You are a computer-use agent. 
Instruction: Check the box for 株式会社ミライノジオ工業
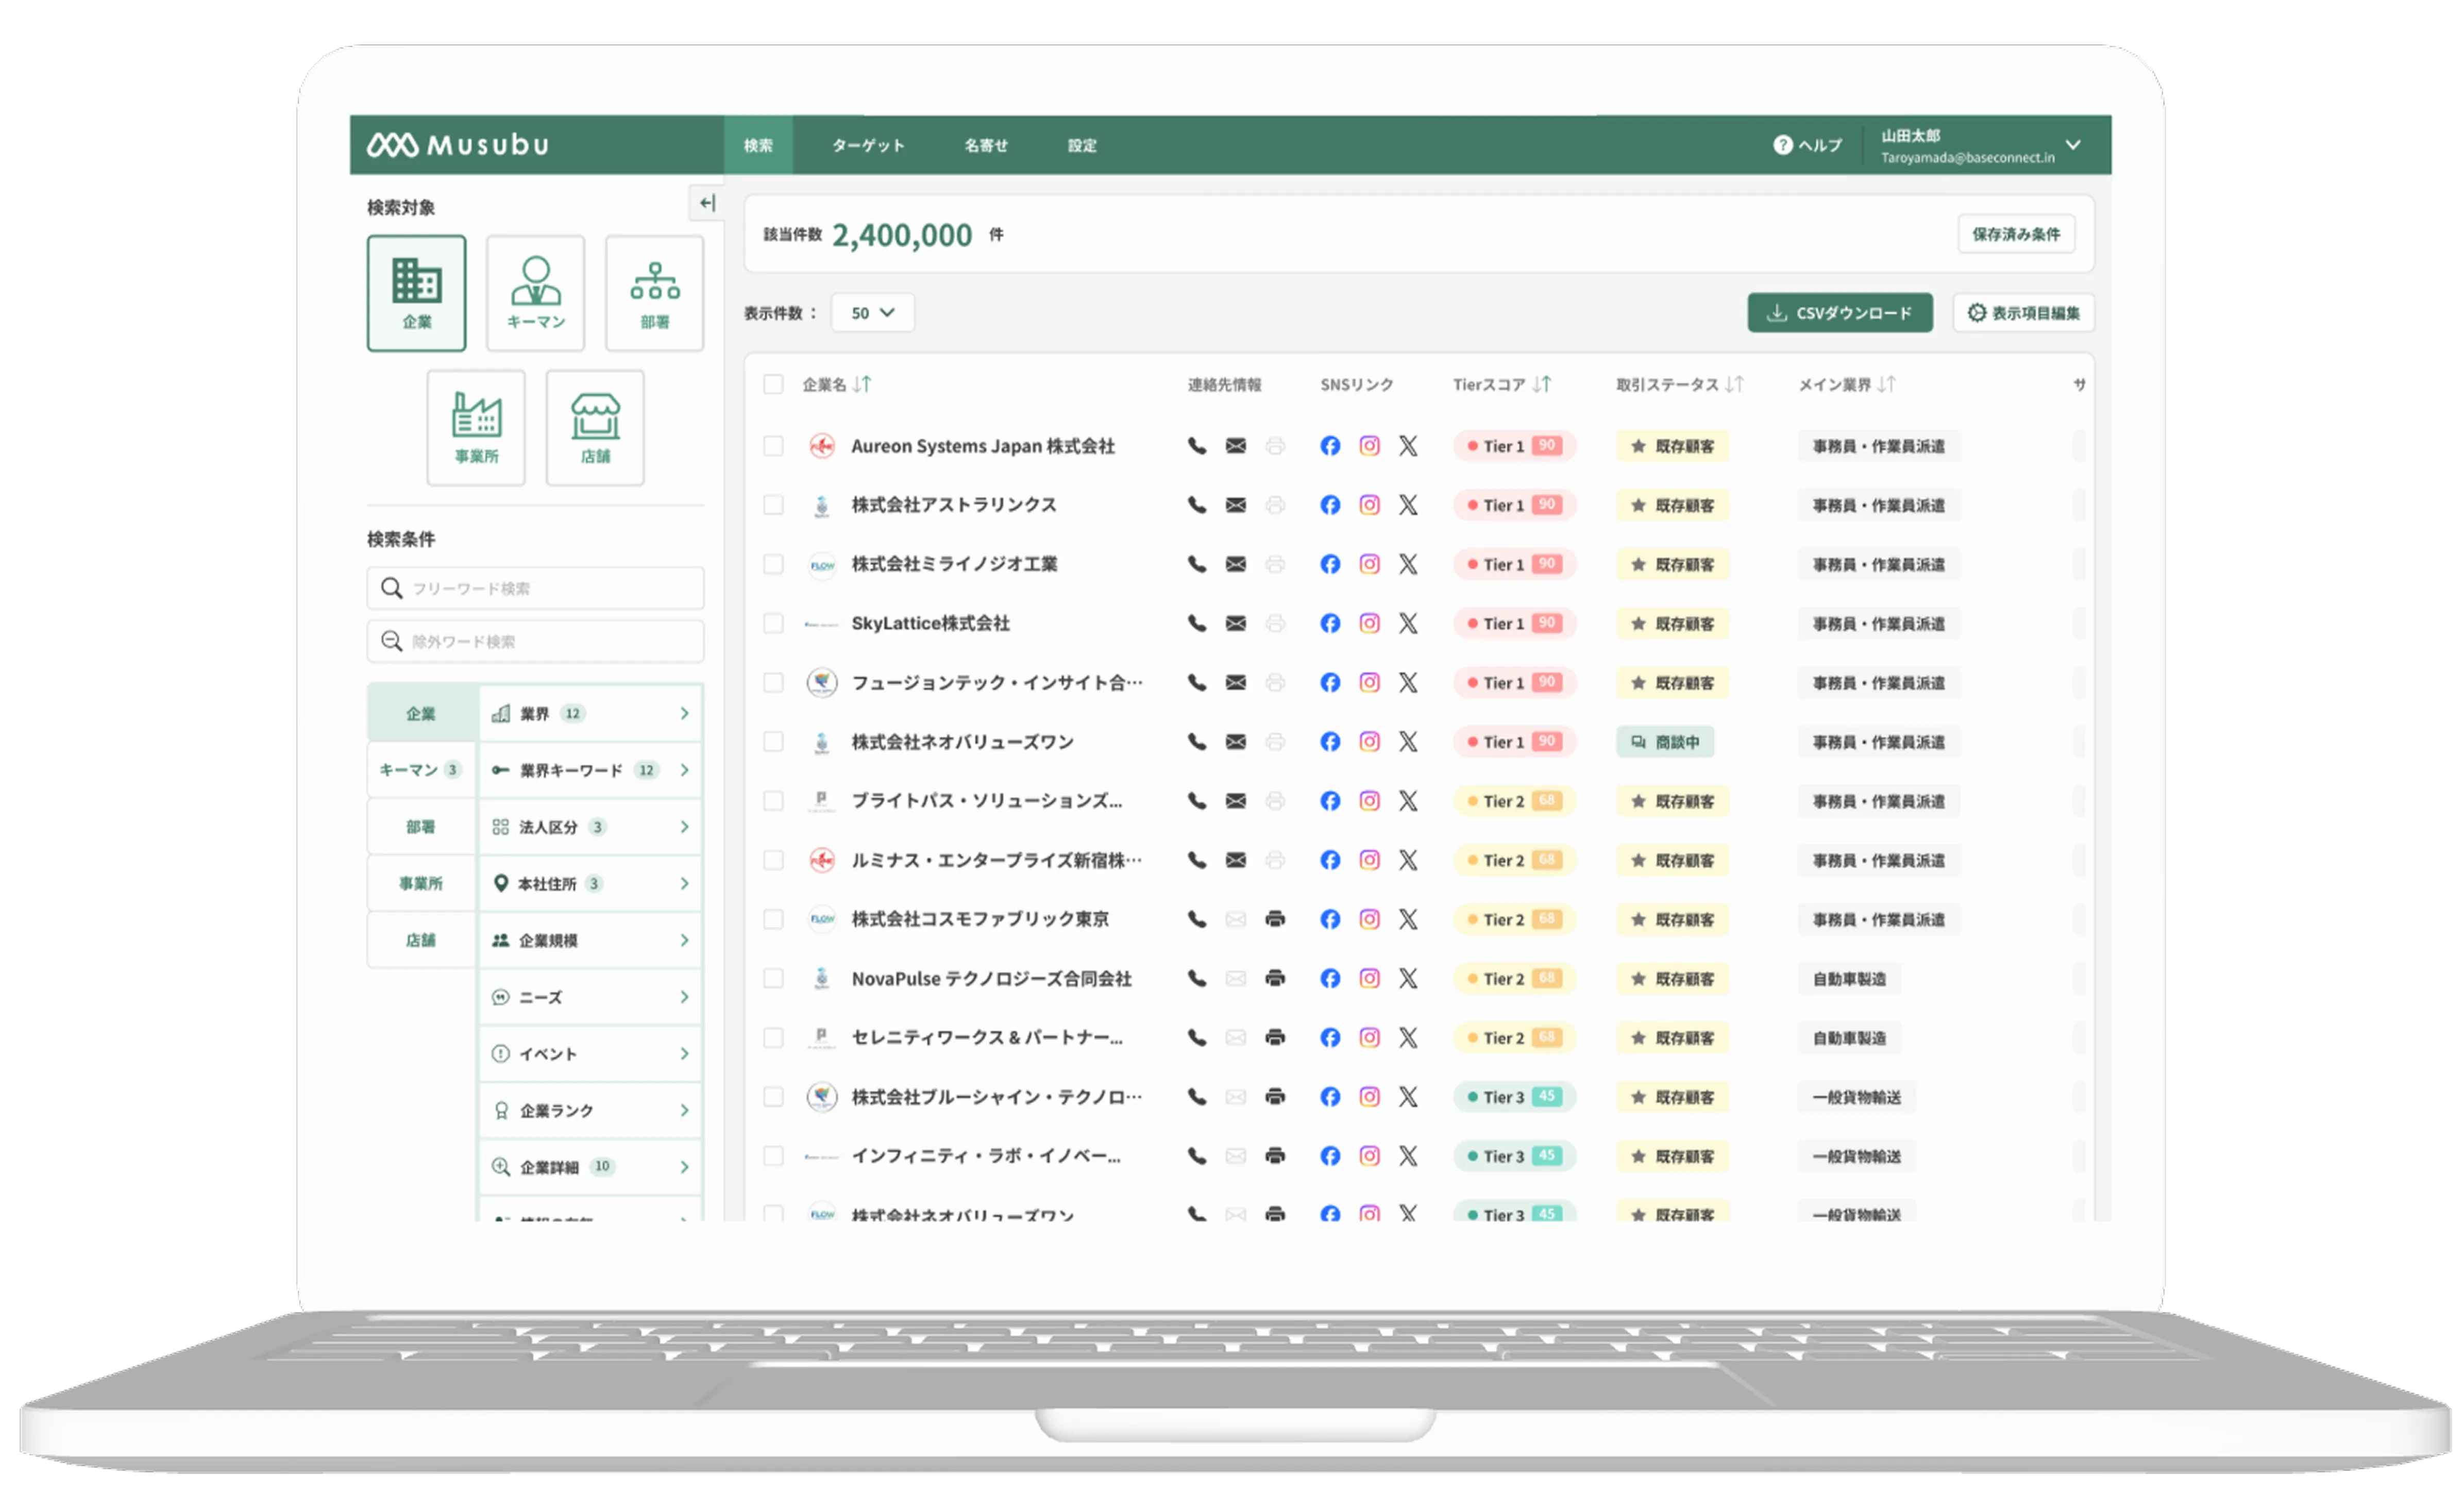773,564
